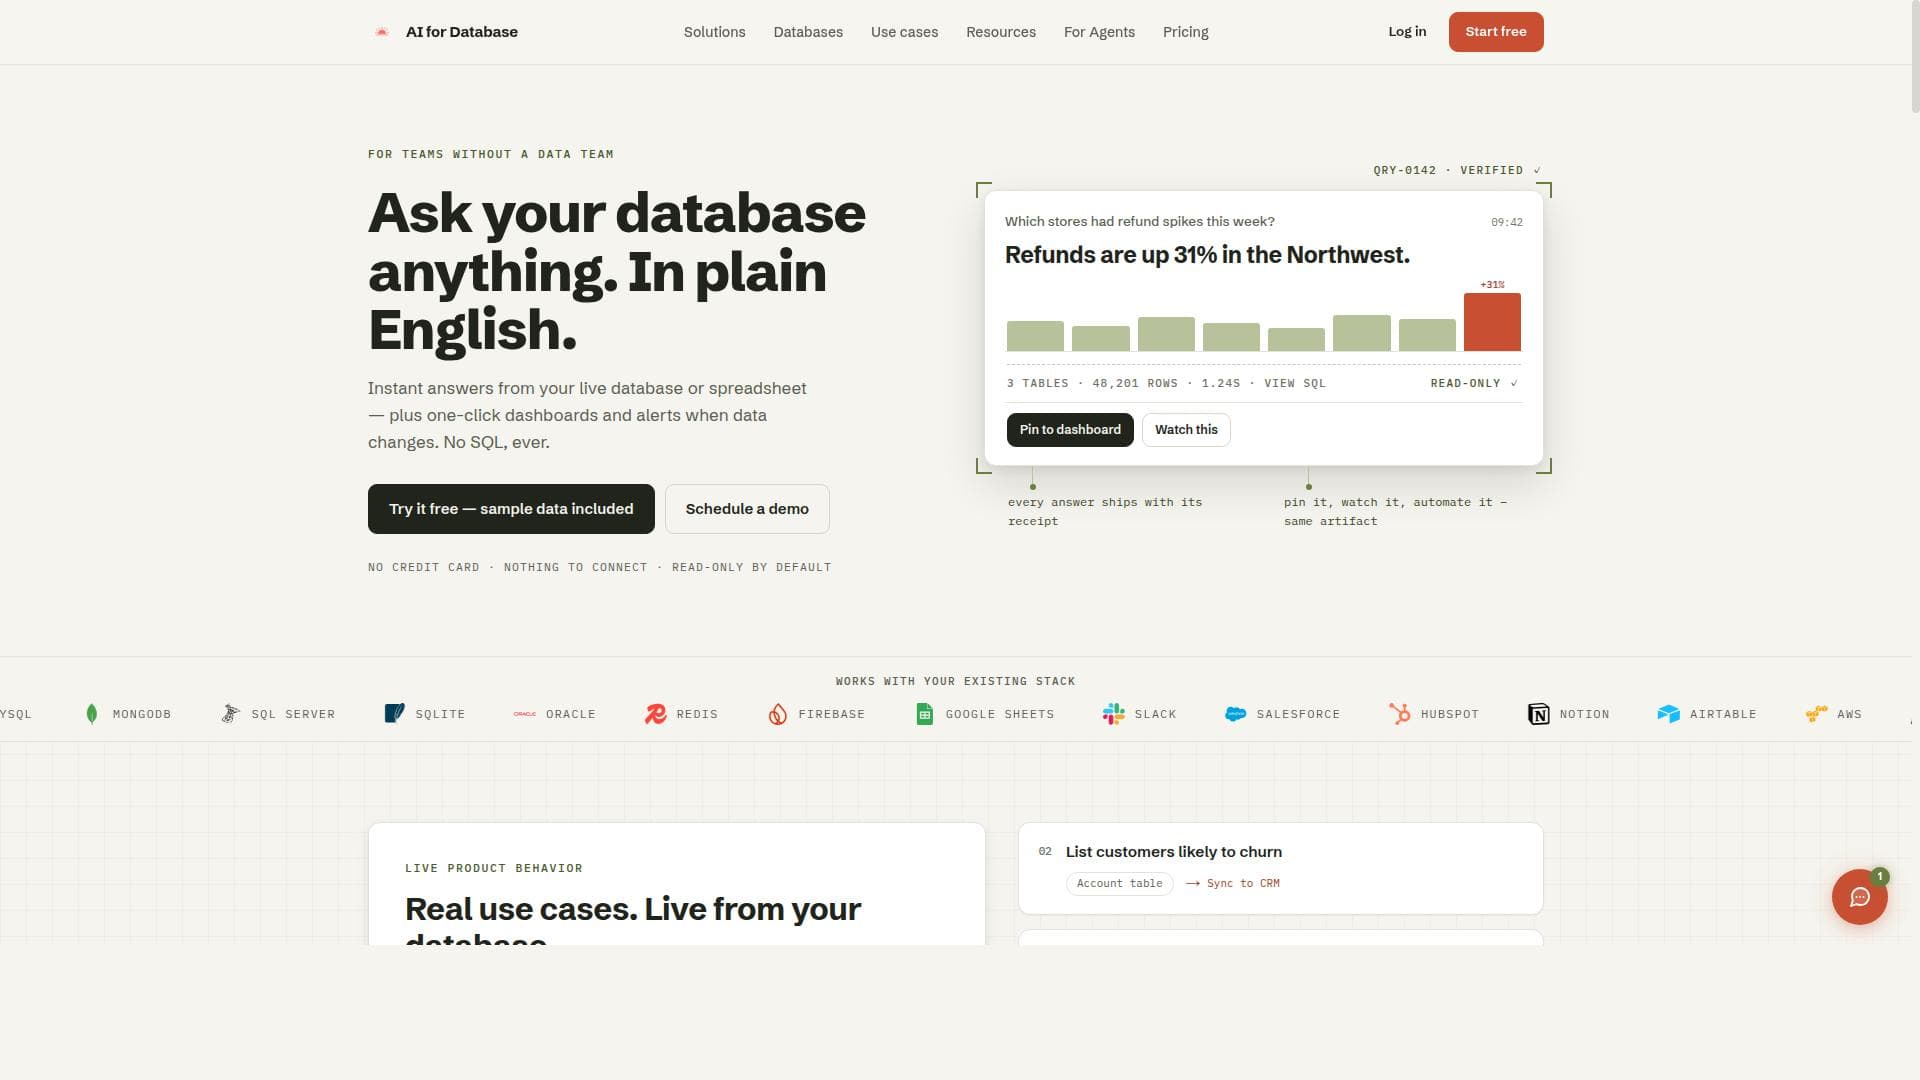Click the HubSpot logo icon

(x=1400, y=714)
